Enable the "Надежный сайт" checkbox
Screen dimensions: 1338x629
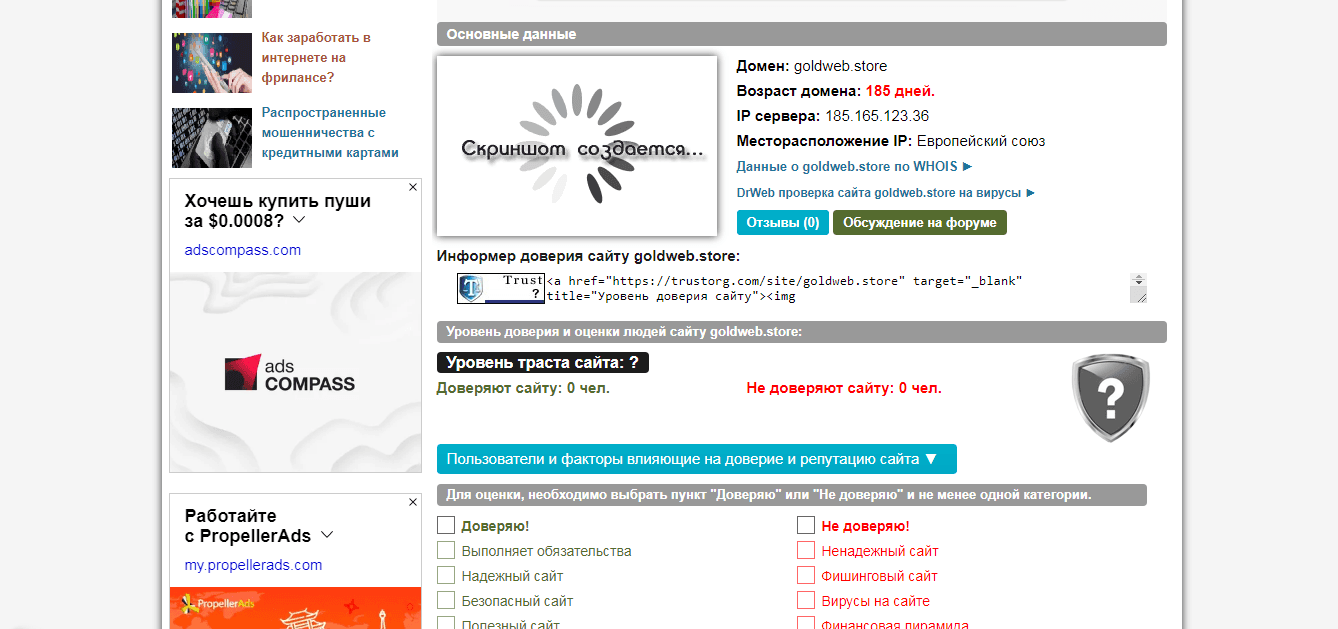pyautogui.click(x=446, y=576)
